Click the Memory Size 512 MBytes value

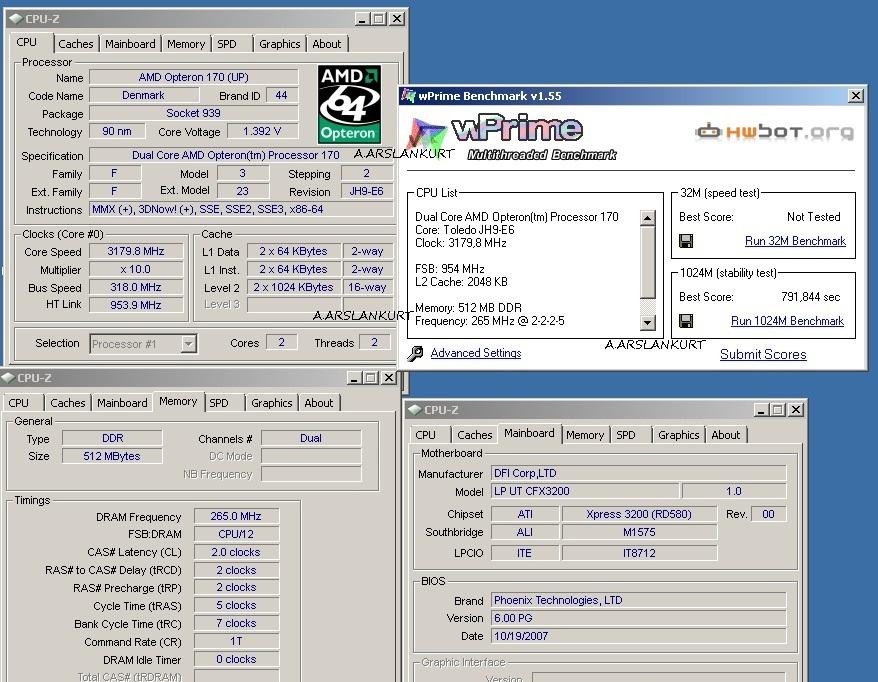(112, 456)
